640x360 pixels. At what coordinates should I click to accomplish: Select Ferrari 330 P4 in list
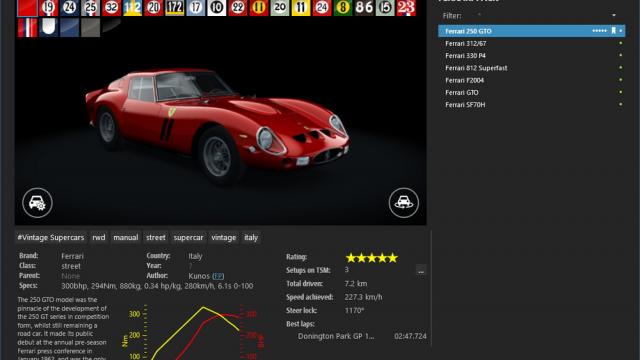531,56
